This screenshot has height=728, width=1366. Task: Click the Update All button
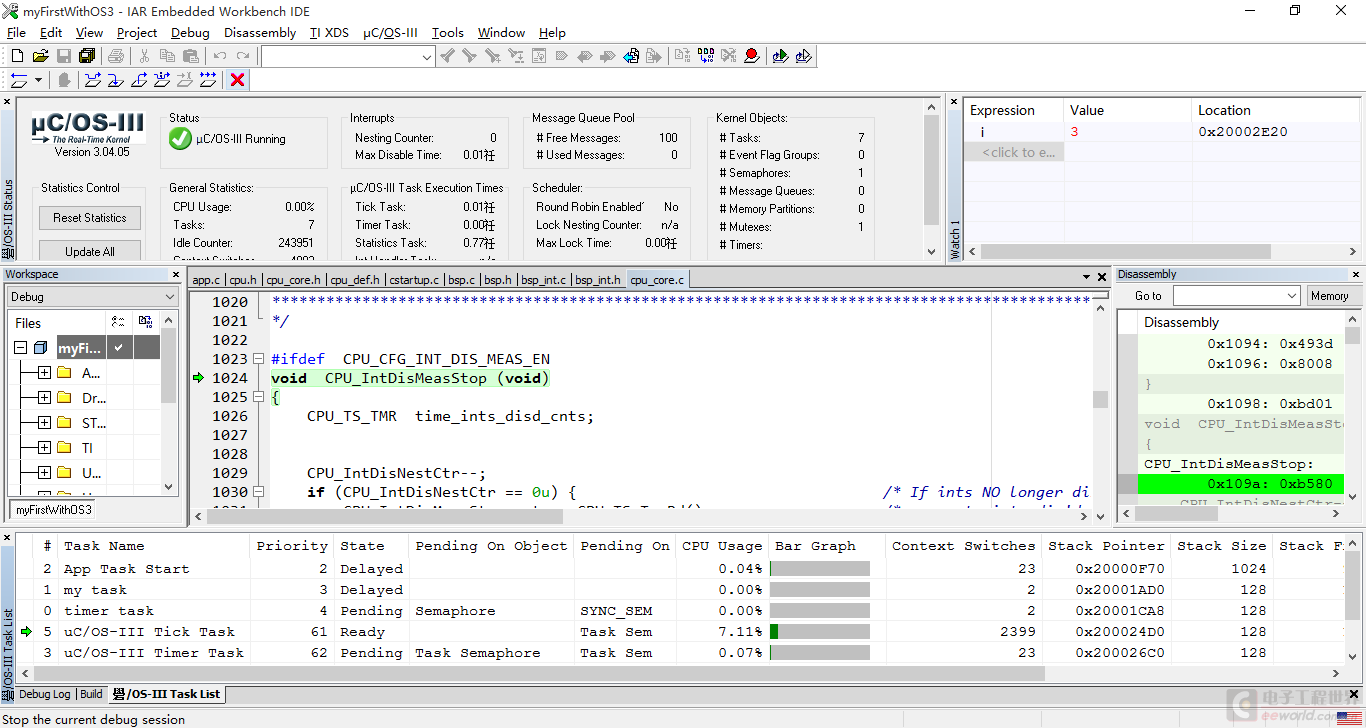point(90,251)
